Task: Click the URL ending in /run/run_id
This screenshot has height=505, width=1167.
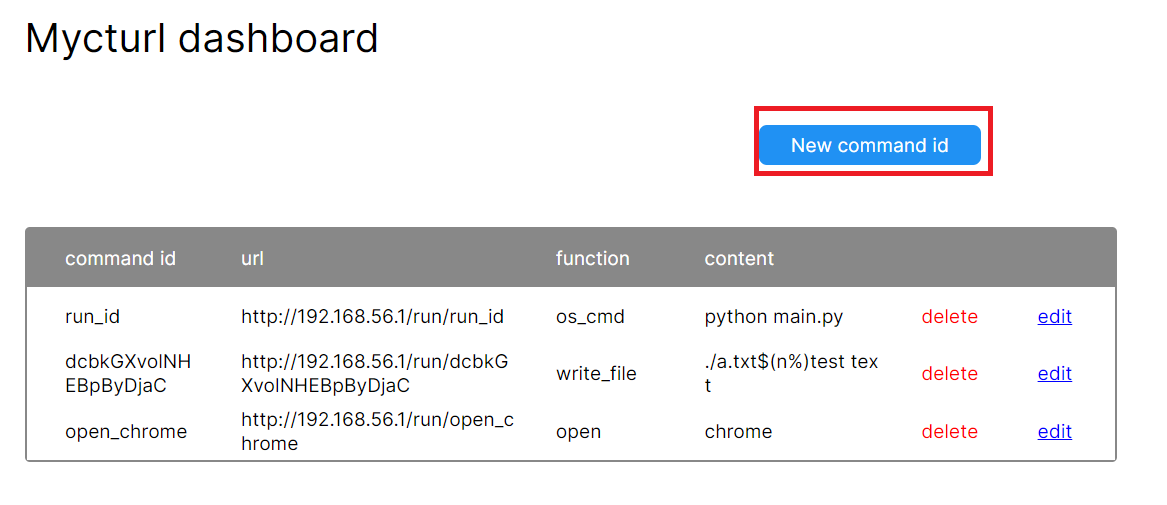Action: point(372,316)
